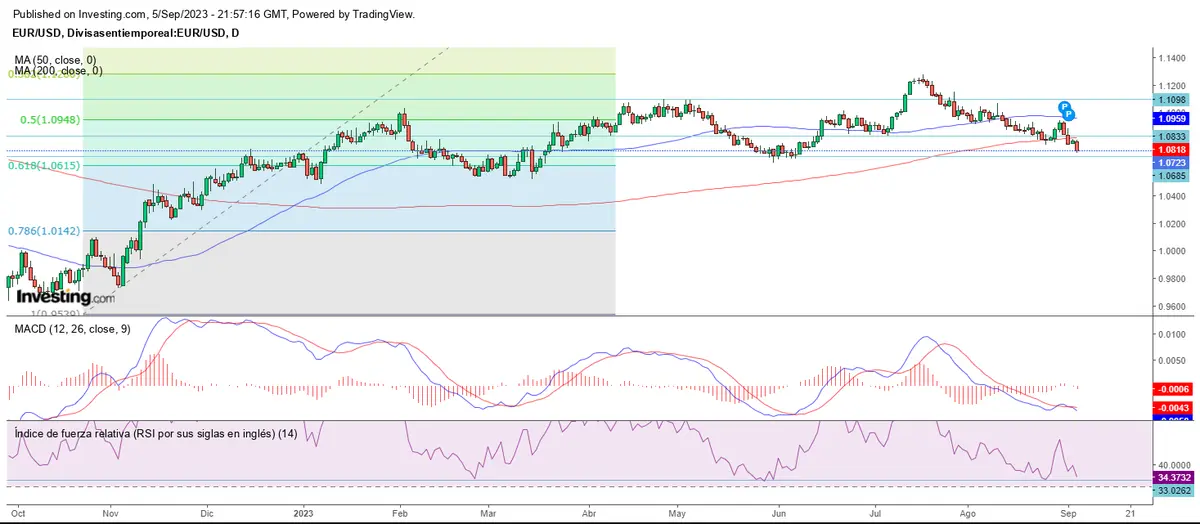The height and width of the screenshot is (524, 1200).
Task: Click the 0.5(1.0948) Fibonacci level label
Action: point(50,119)
